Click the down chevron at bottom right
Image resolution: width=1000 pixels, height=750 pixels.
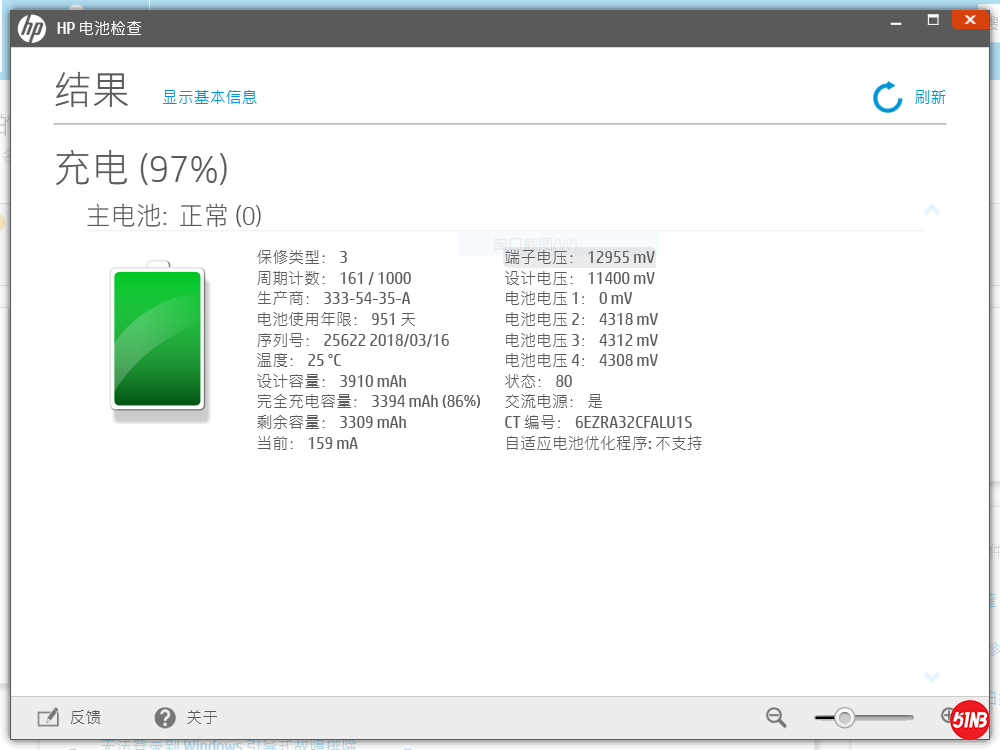932,677
